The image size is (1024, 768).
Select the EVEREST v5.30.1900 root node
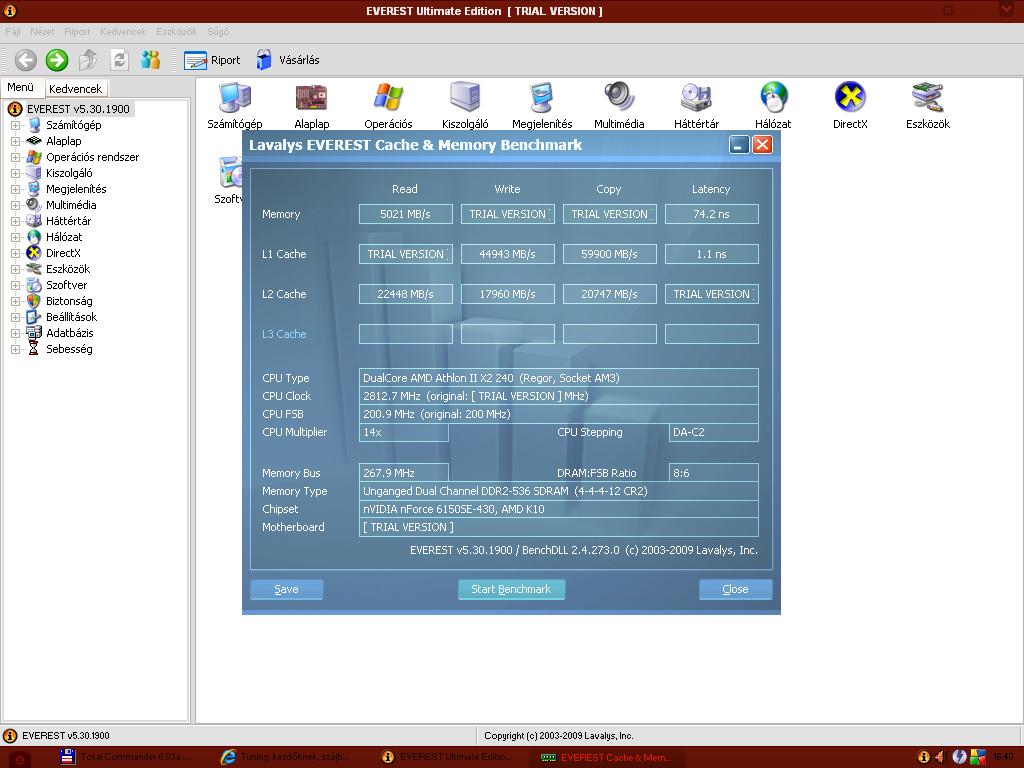[78, 109]
